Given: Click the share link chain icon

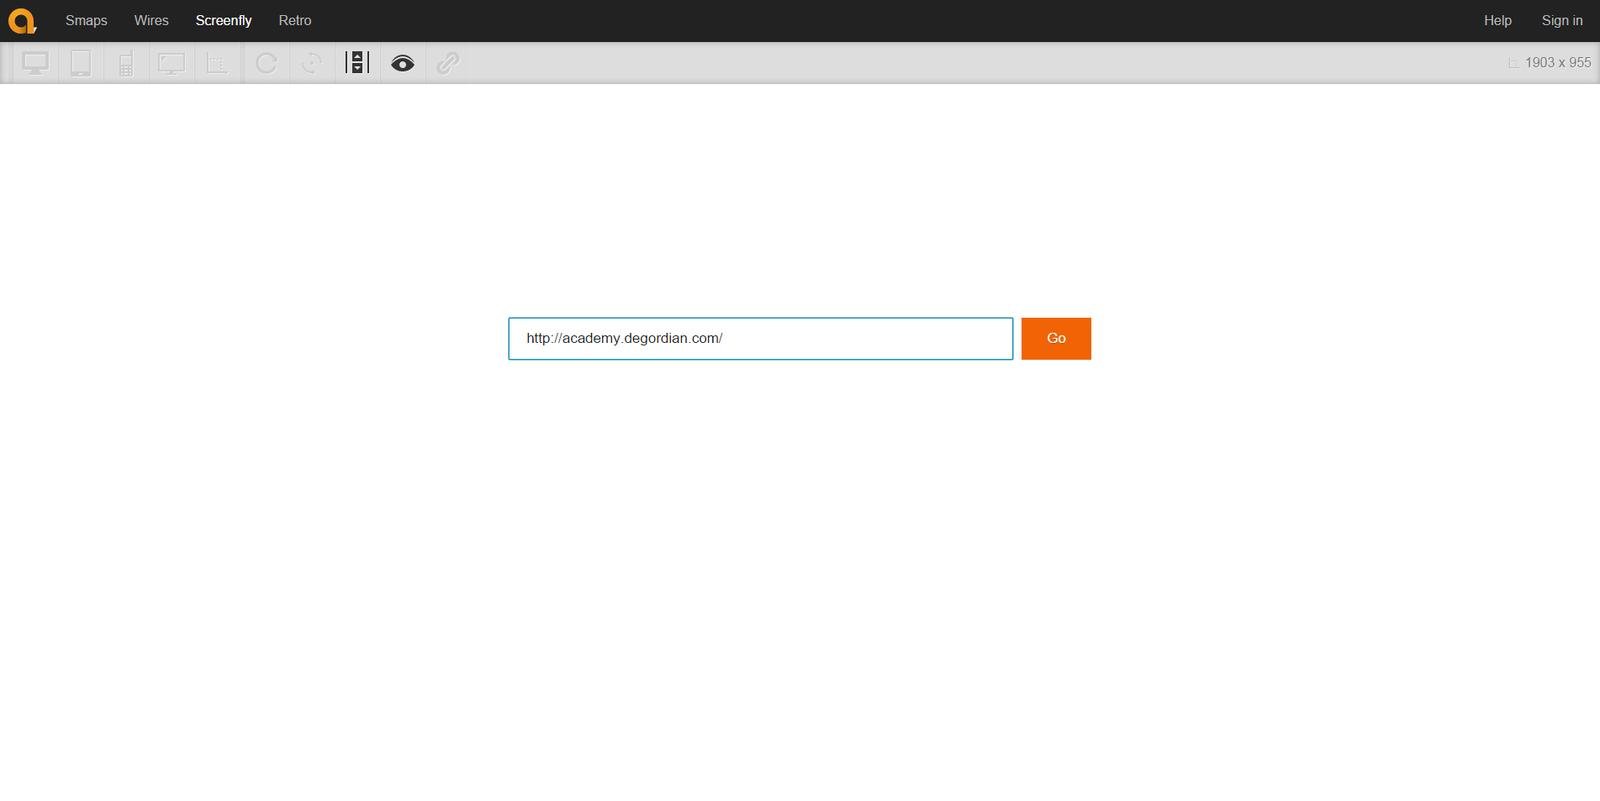Looking at the screenshot, I should (448, 63).
